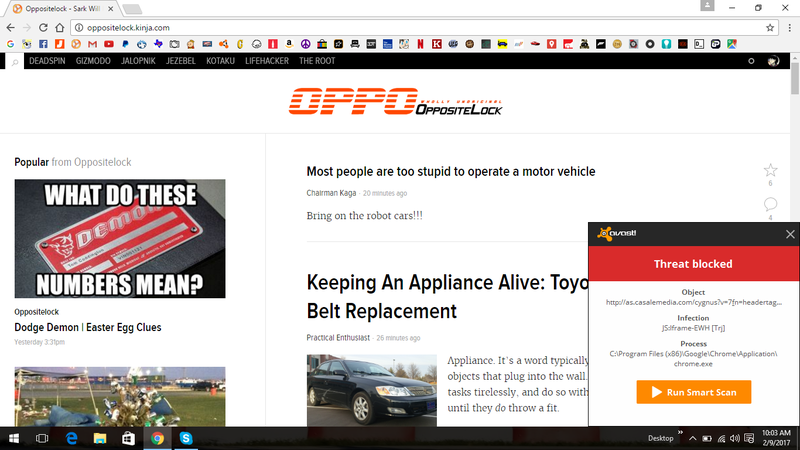Close the Avast threat popup
Viewport: 800px width, 450px height.
pos(790,234)
